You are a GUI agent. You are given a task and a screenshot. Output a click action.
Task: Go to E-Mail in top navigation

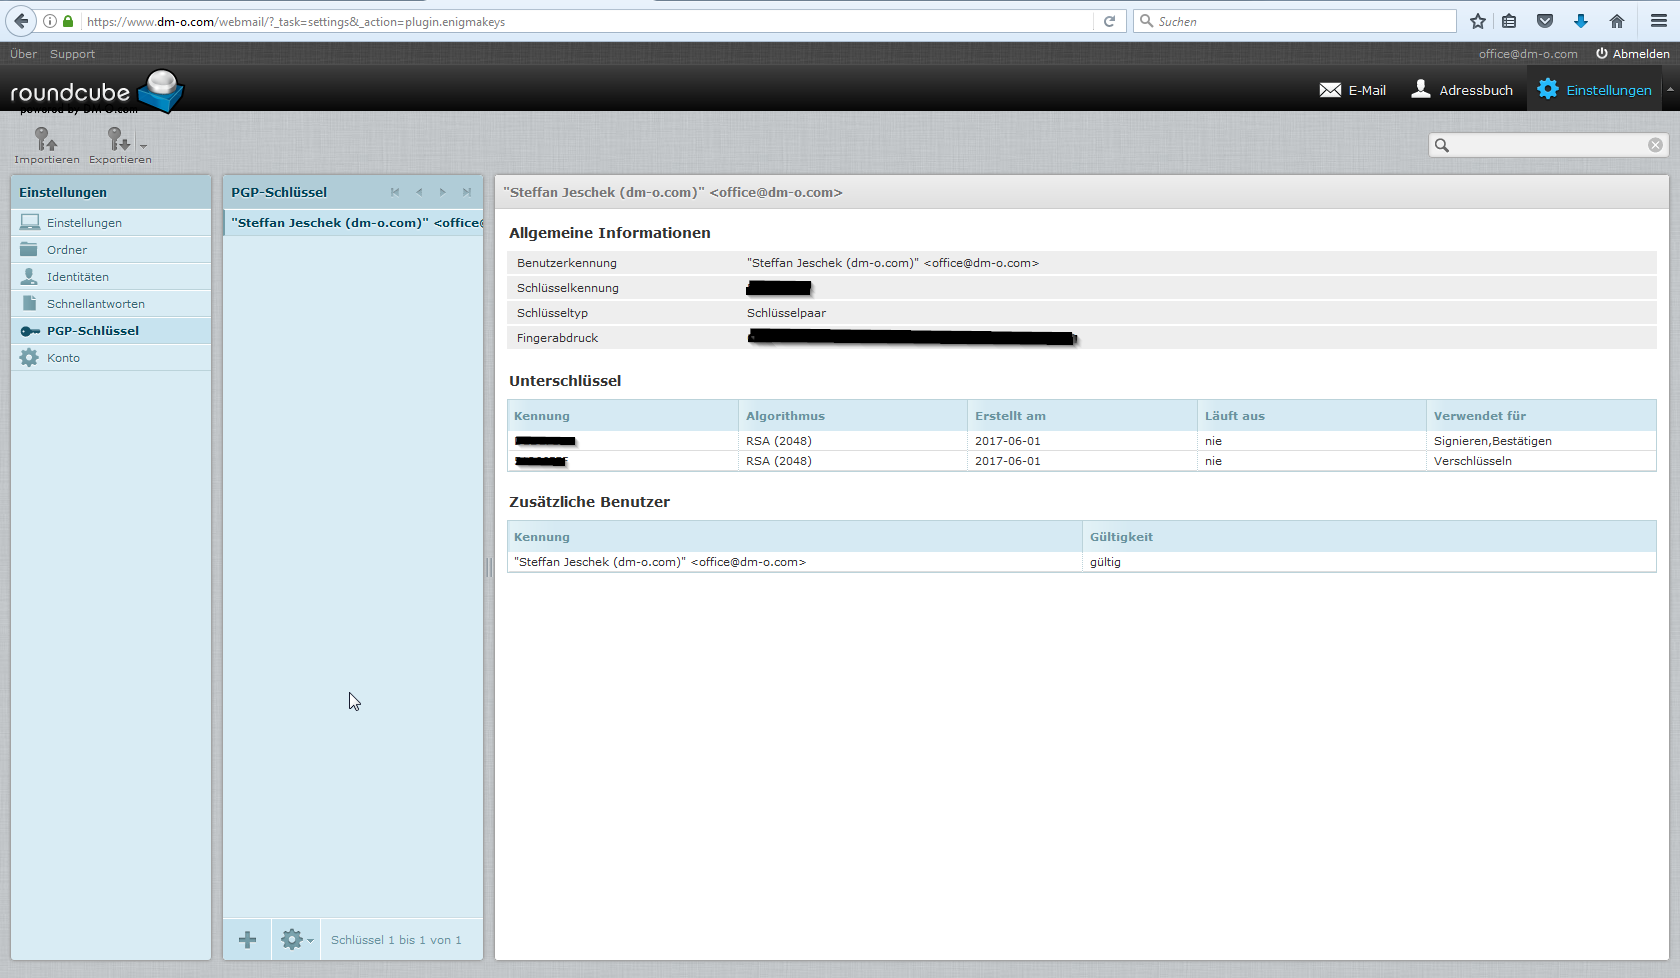(1352, 90)
